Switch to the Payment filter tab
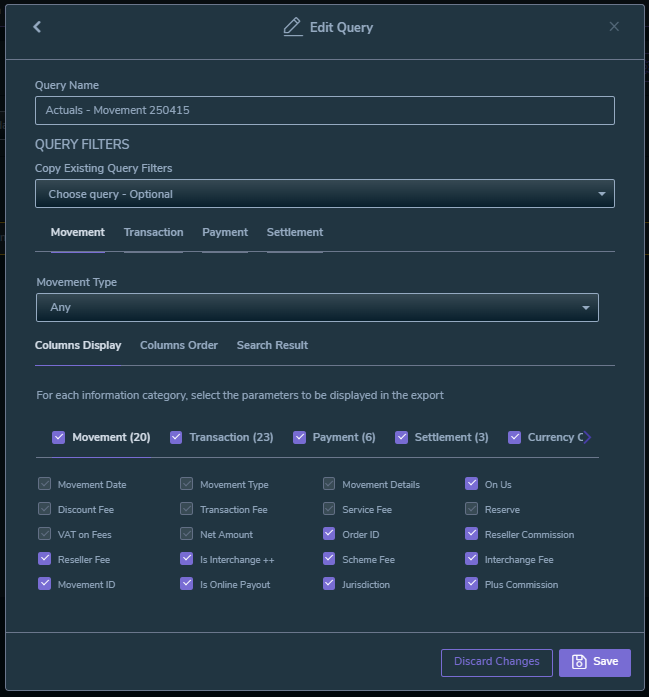This screenshot has height=697, width=649. click(x=225, y=232)
